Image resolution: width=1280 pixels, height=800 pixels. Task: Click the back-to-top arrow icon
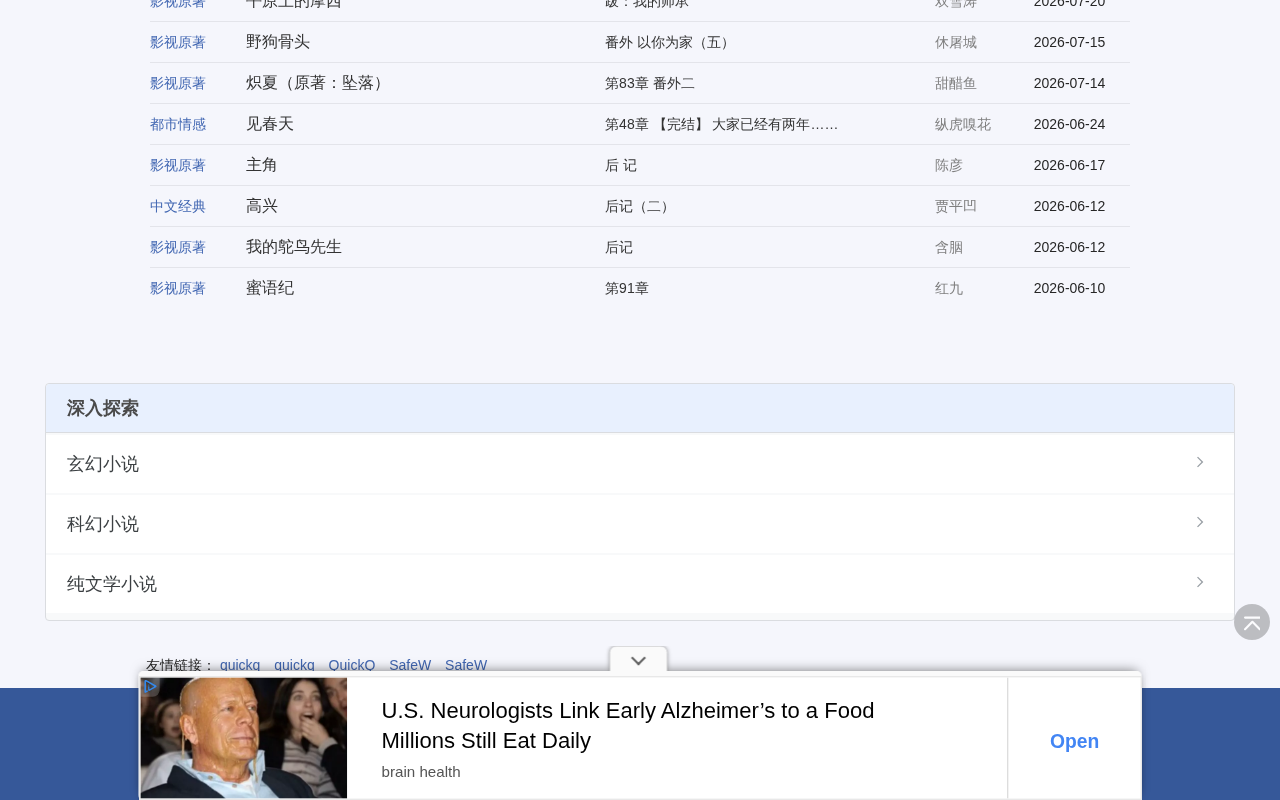coord(1251,622)
